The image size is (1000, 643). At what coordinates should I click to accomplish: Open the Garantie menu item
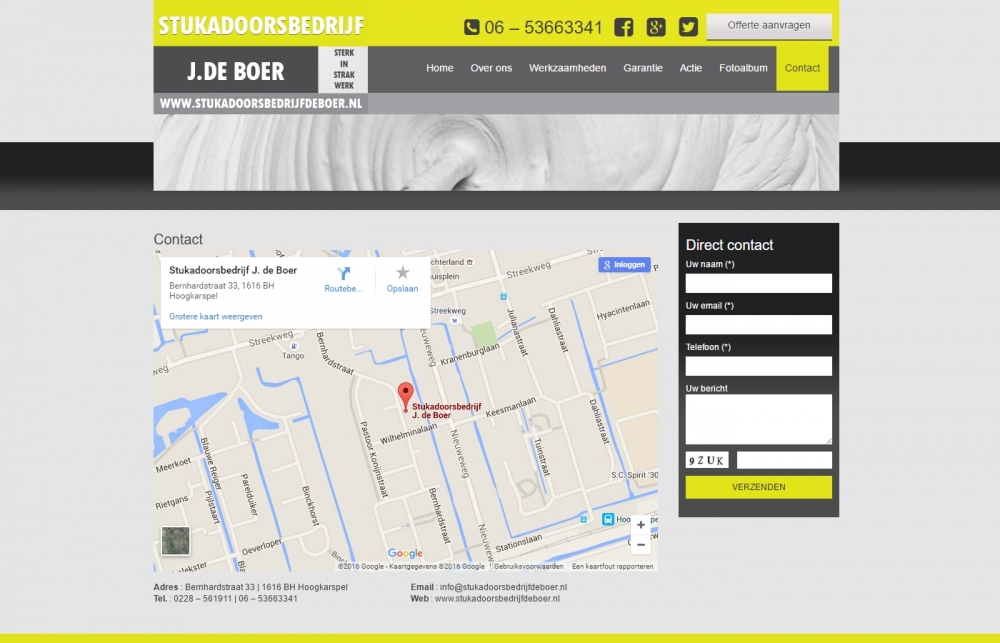[643, 68]
